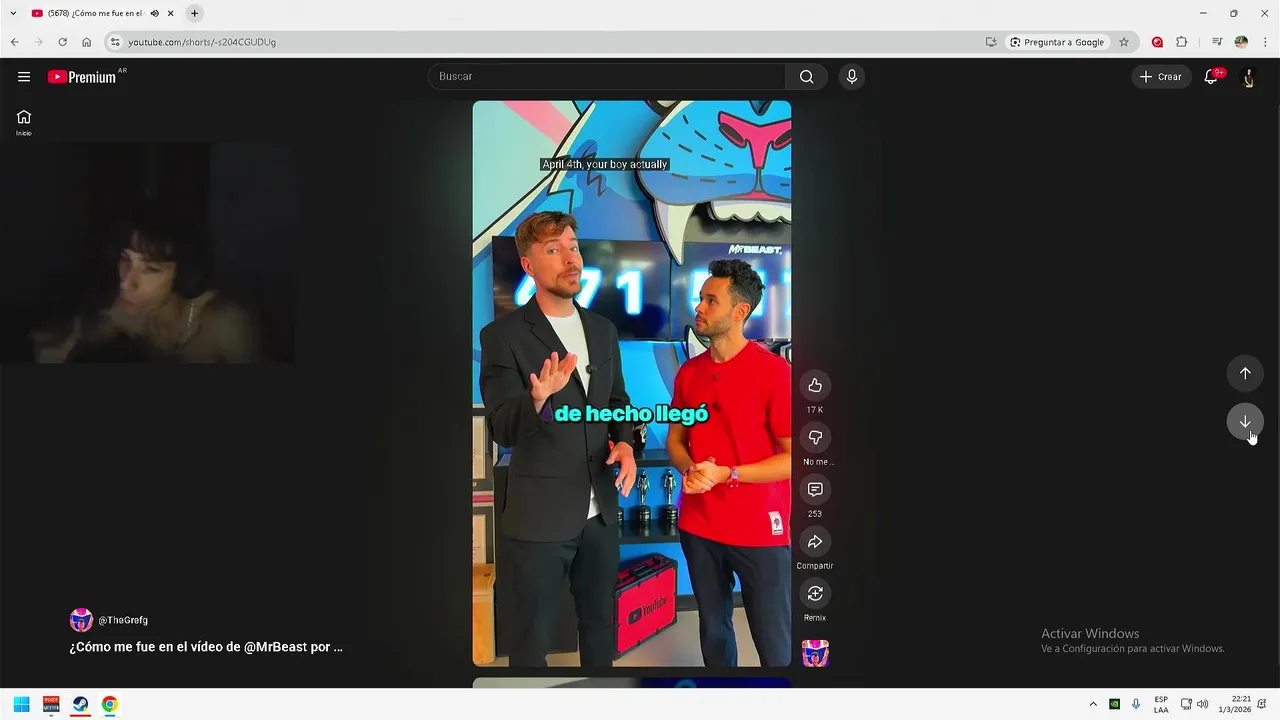The image size is (1280, 720).
Task: Open a new browser tab
Action: point(194,13)
